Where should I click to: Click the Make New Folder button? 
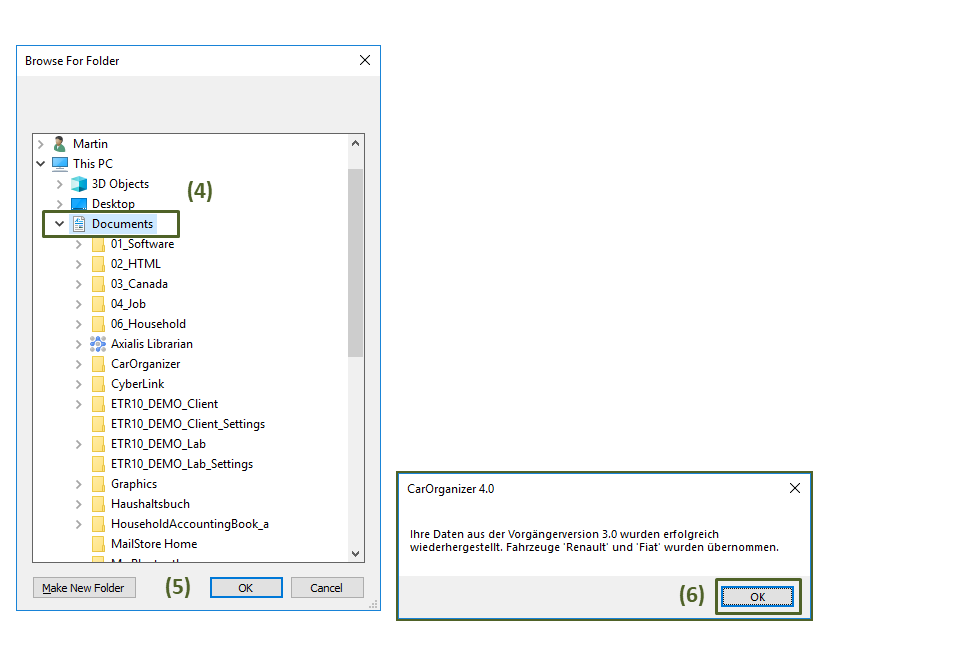(x=84, y=588)
